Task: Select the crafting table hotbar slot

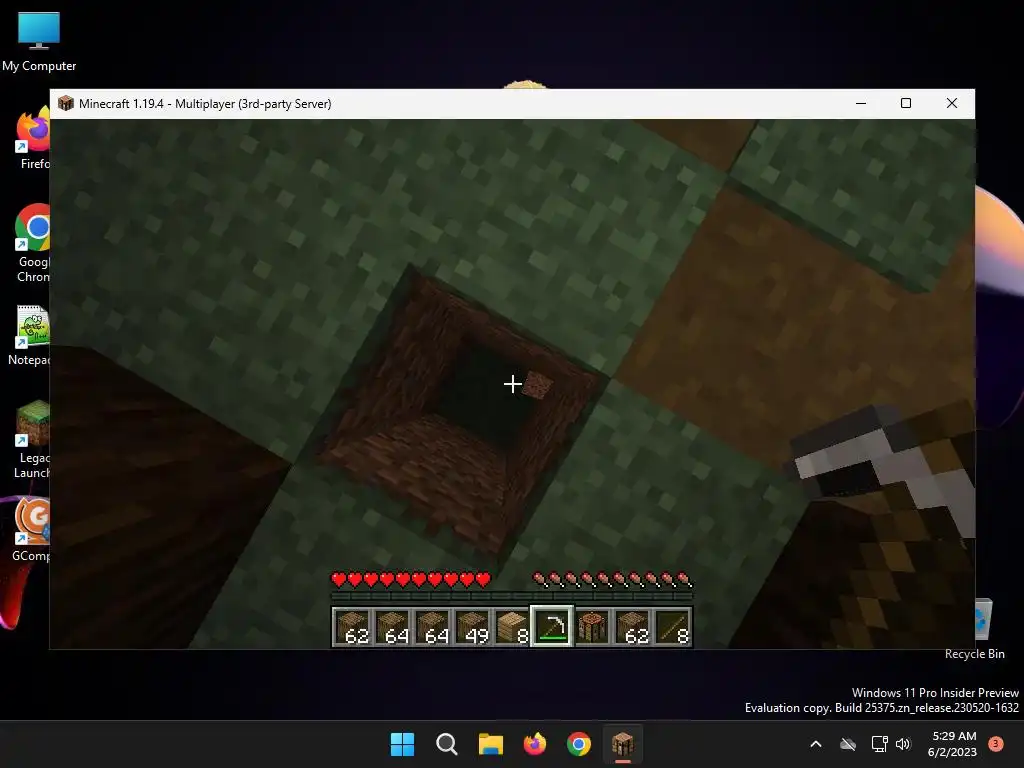Action: [592, 627]
